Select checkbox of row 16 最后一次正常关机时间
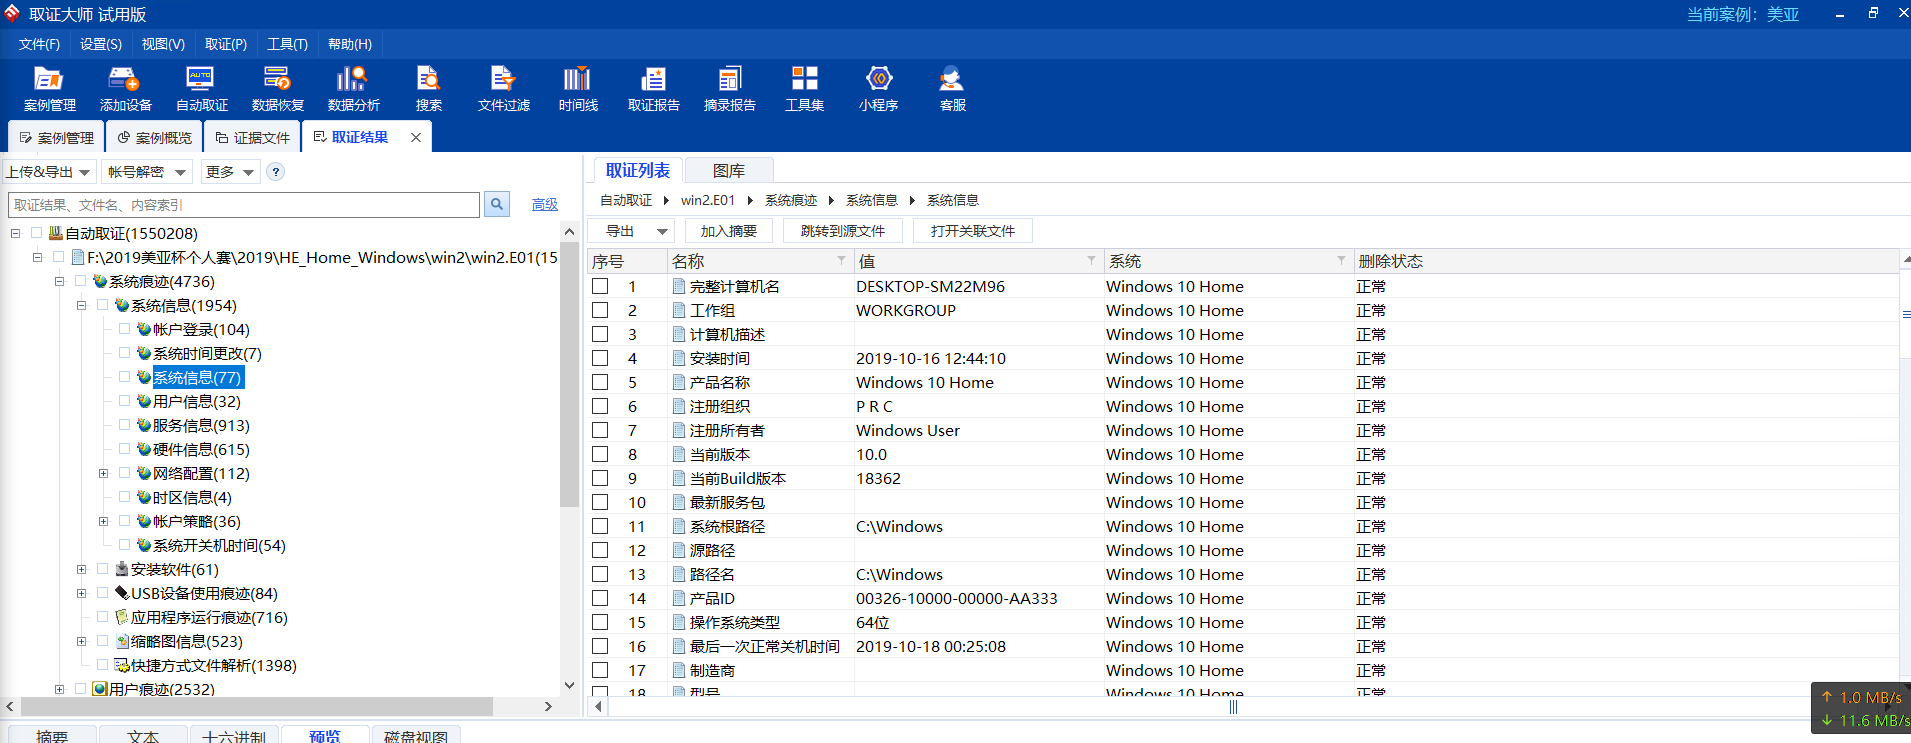 tap(600, 646)
